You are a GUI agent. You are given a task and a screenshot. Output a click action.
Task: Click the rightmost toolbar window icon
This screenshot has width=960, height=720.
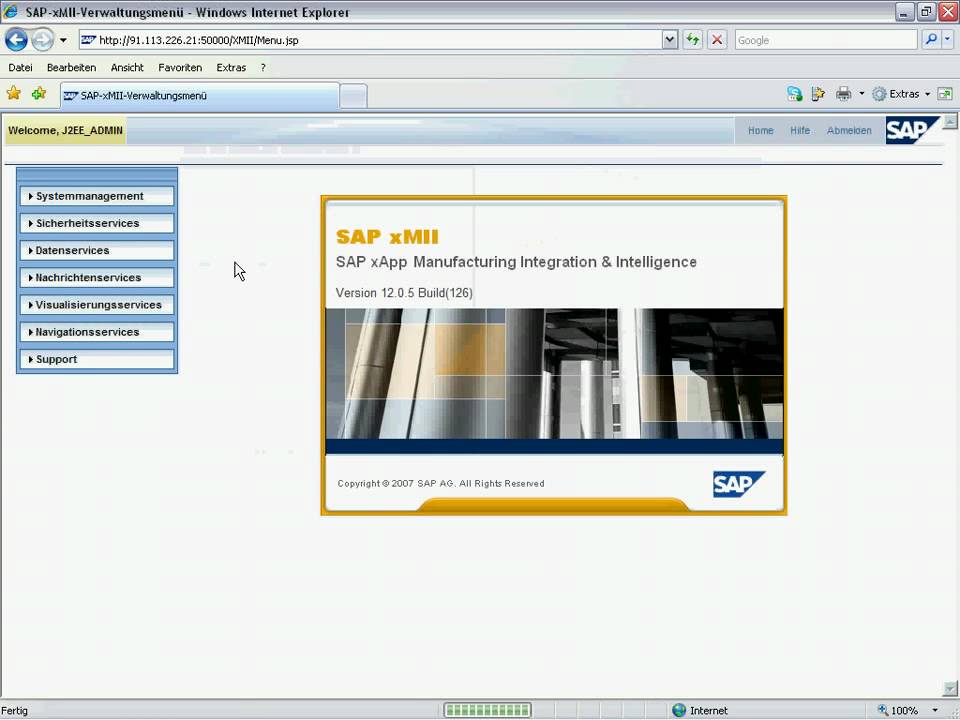[x=945, y=94]
